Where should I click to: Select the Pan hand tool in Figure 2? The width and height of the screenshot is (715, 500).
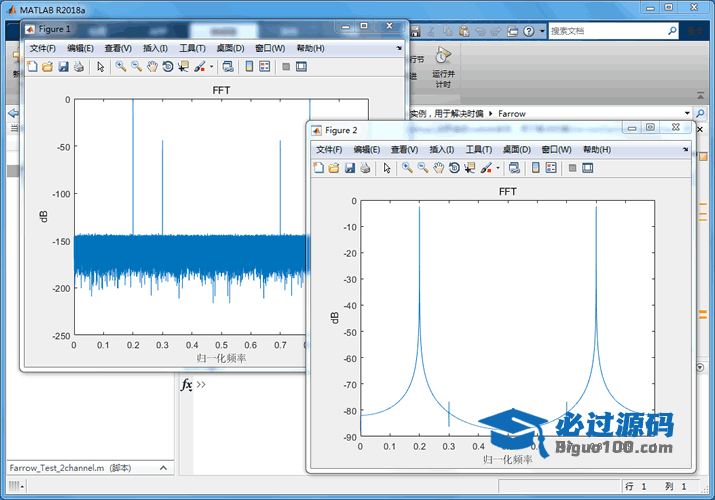[439, 168]
